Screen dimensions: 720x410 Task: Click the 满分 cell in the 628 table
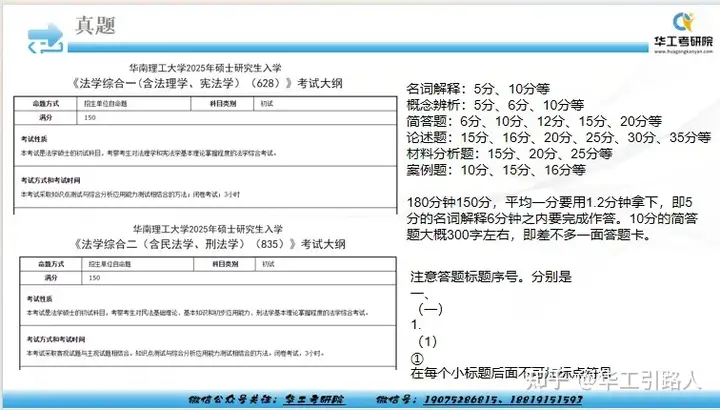[45, 118]
